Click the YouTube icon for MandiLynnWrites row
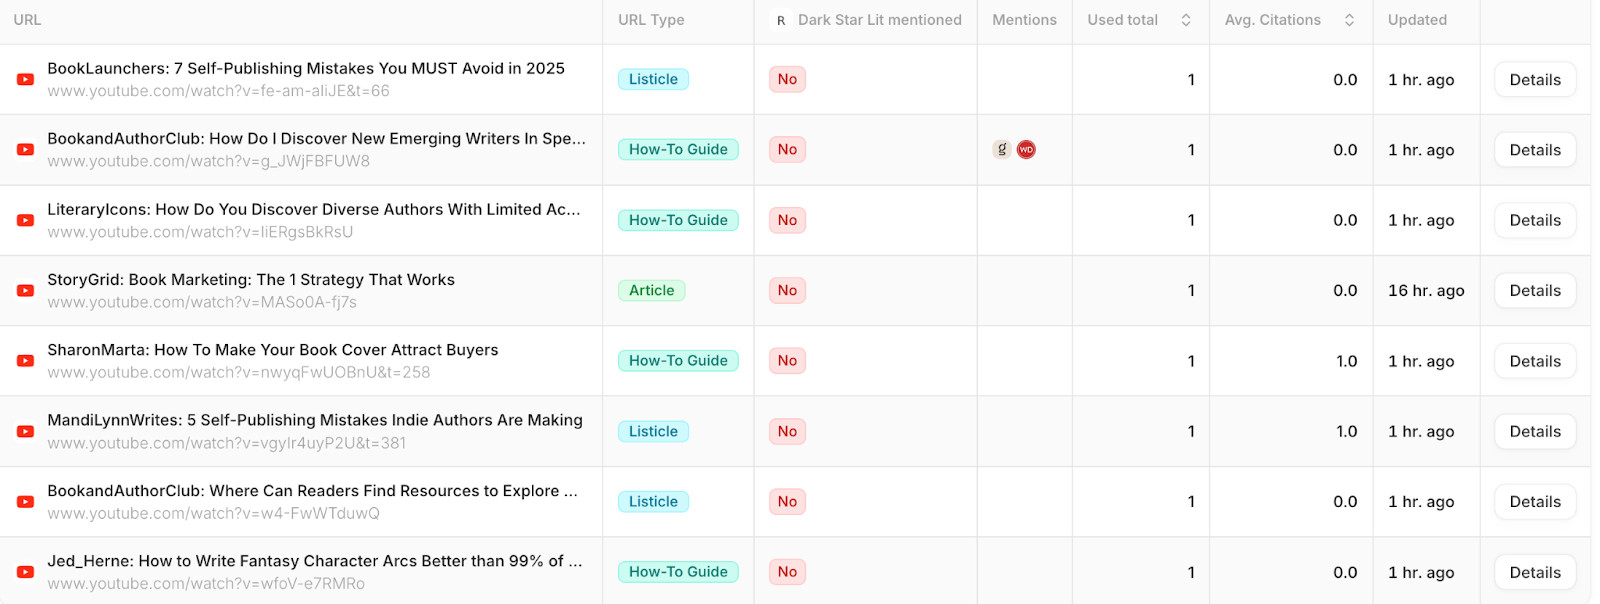The image size is (1600, 604). click(26, 432)
